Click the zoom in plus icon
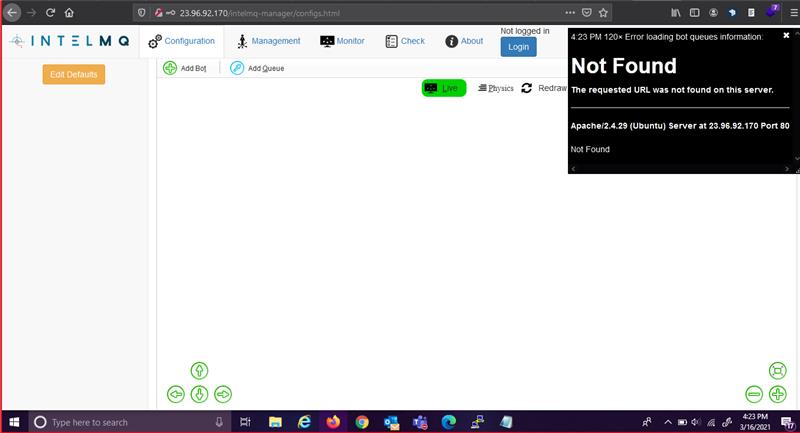This screenshot has width=800, height=433. click(x=777, y=394)
